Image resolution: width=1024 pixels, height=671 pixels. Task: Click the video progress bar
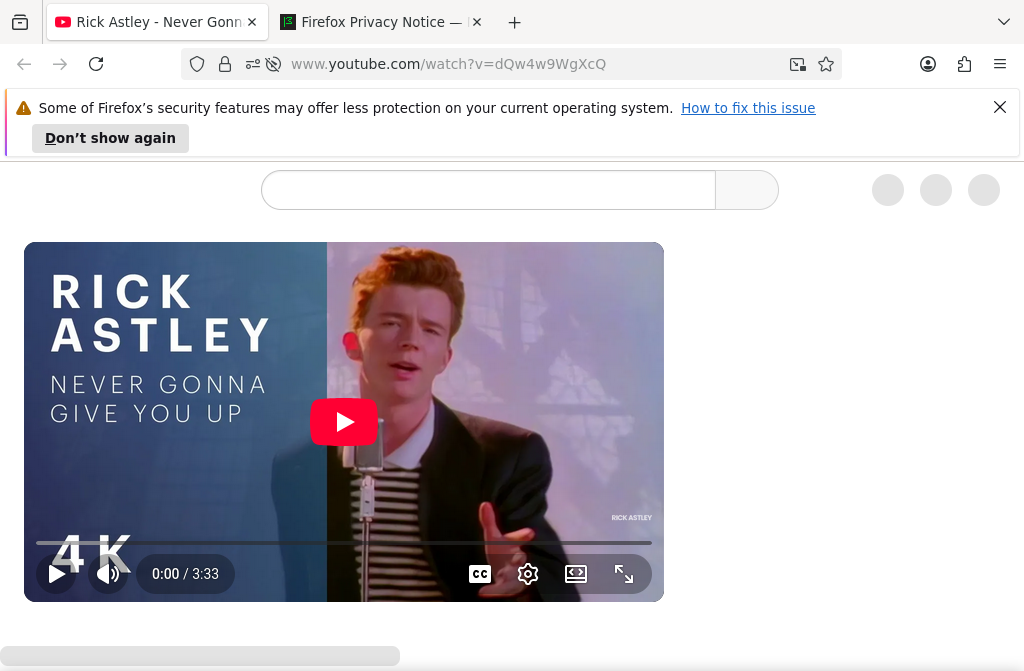tap(344, 542)
